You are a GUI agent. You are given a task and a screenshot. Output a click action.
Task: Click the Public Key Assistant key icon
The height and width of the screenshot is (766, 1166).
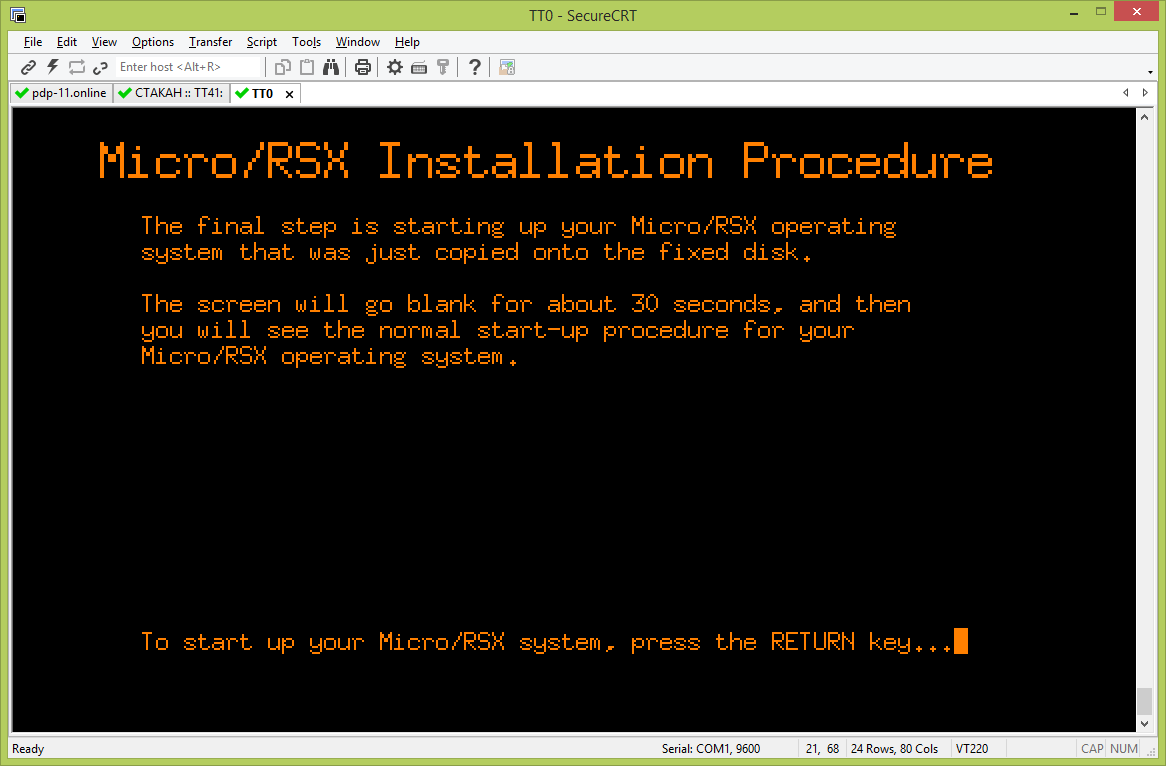443,67
